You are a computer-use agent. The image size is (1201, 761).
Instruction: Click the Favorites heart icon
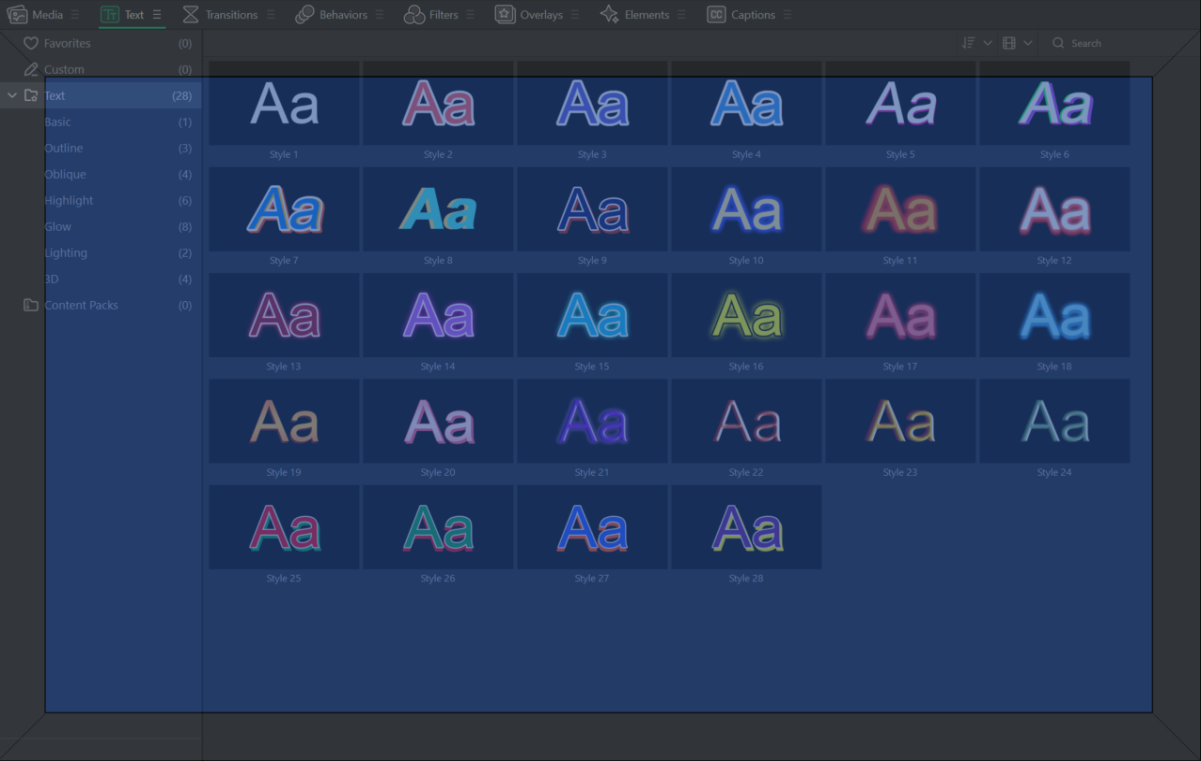[31, 44]
